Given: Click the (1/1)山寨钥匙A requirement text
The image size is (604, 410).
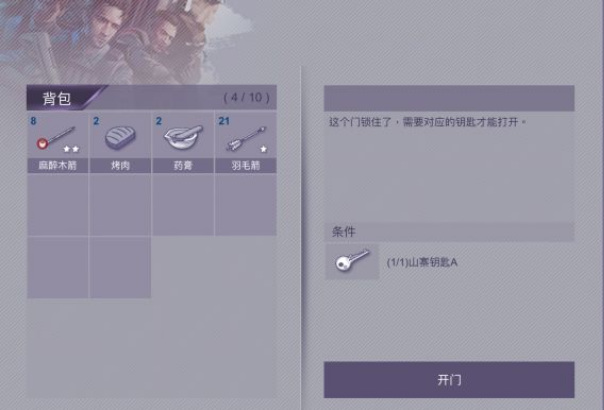Looking at the screenshot, I should coord(422,262).
